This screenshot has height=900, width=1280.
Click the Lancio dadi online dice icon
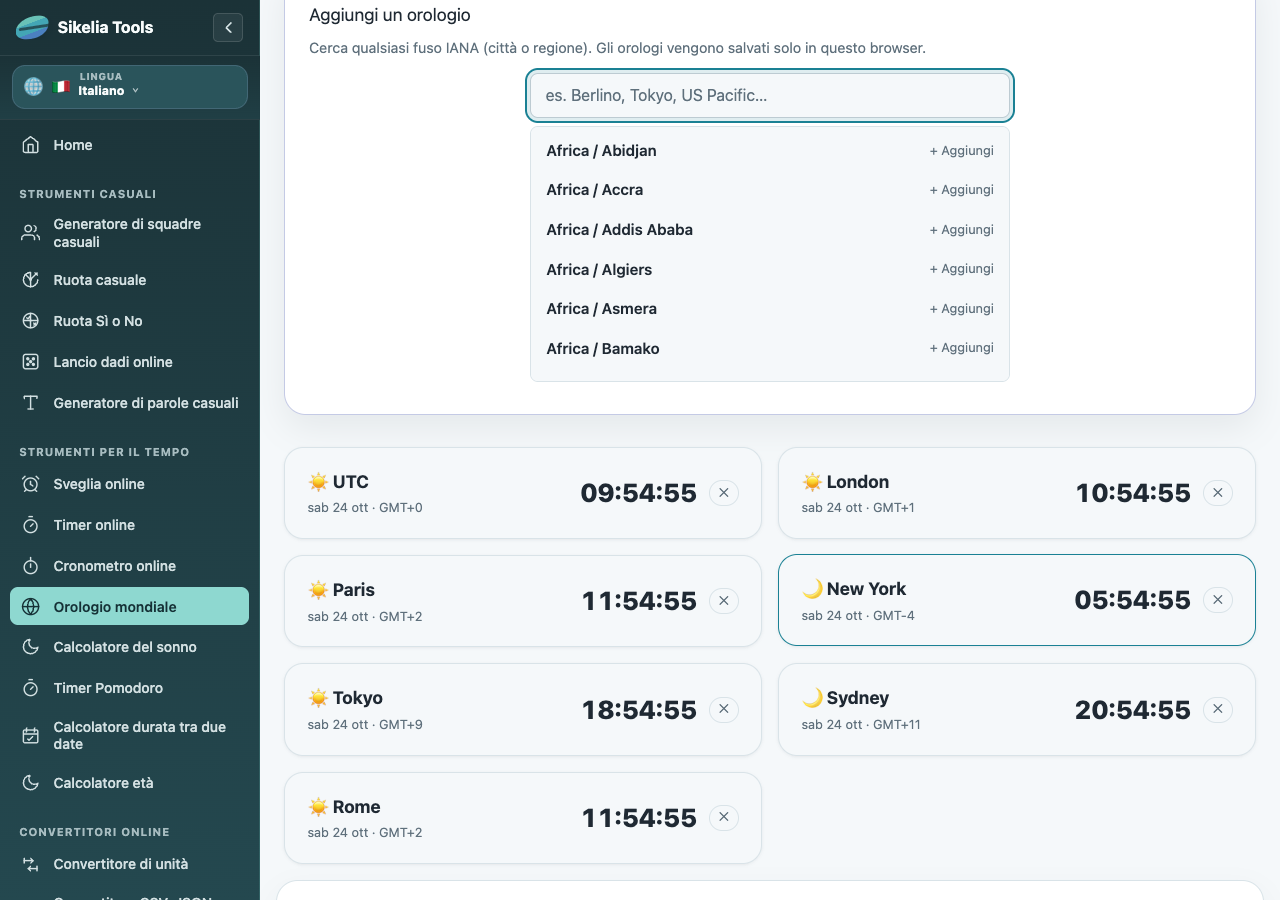pos(31,362)
